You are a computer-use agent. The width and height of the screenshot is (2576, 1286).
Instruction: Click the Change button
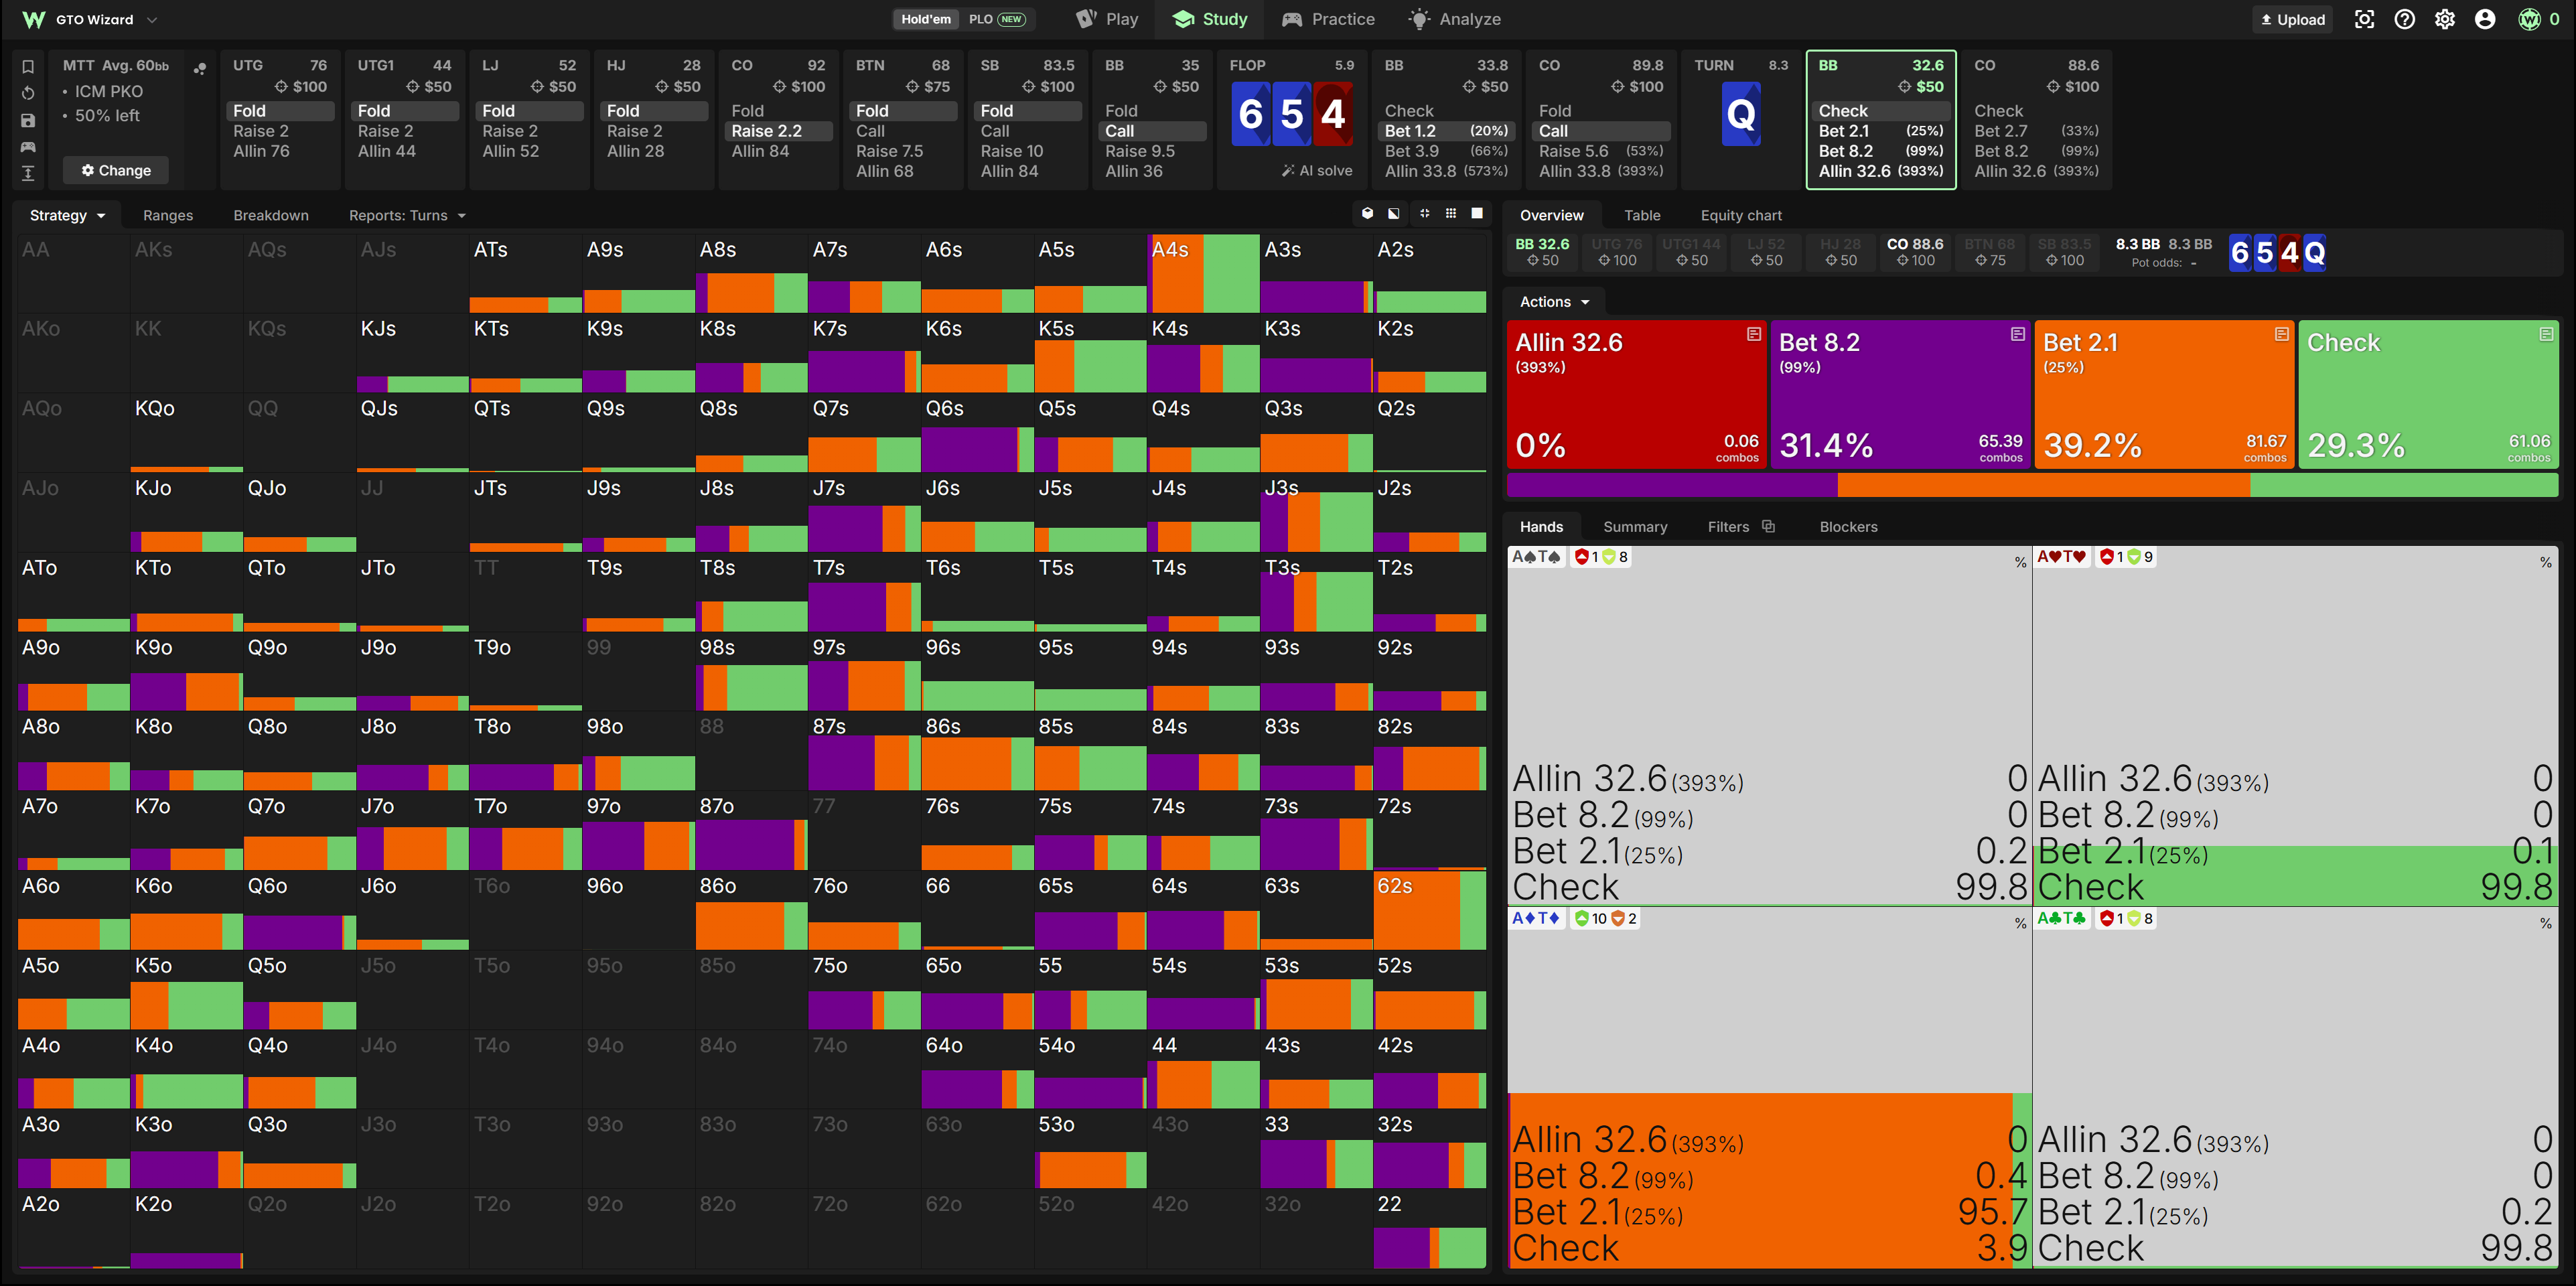(x=116, y=170)
